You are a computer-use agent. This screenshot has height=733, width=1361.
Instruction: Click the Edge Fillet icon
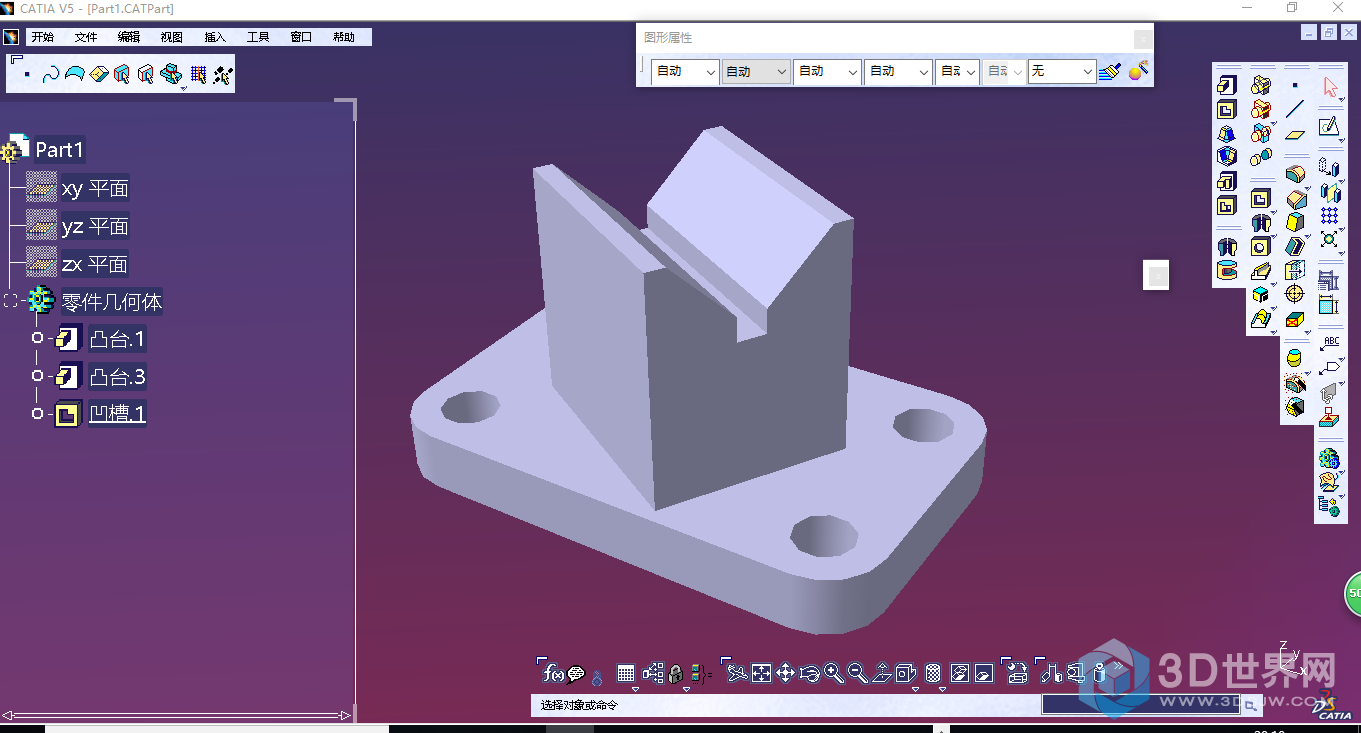(x=1295, y=174)
